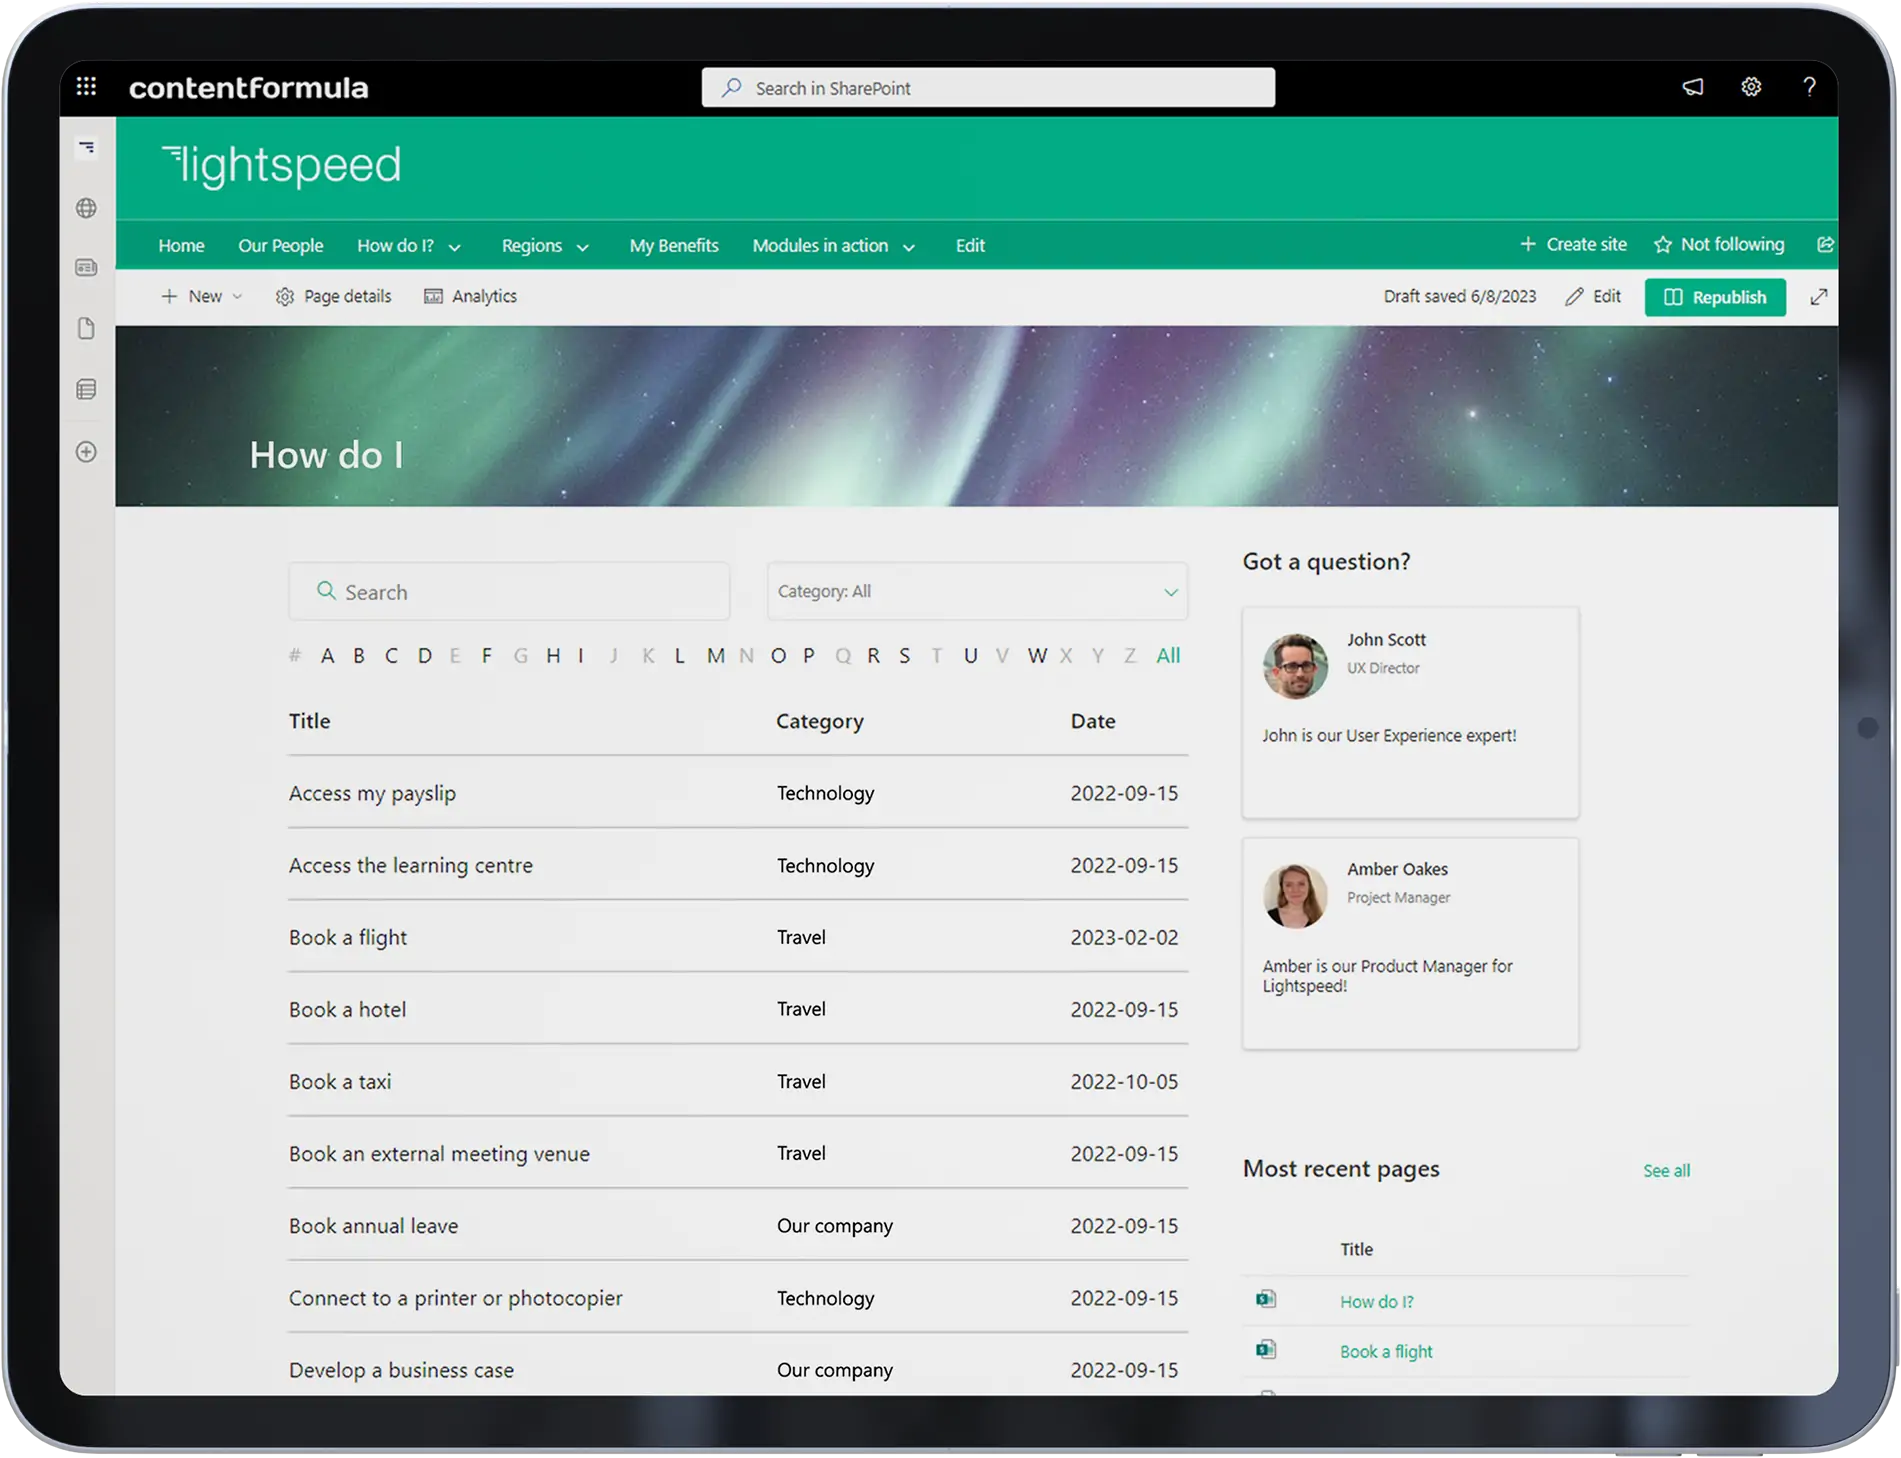Open the globe icon in left sidebar
The width and height of the screenshot is (1901, 1458).
(87, 208)
